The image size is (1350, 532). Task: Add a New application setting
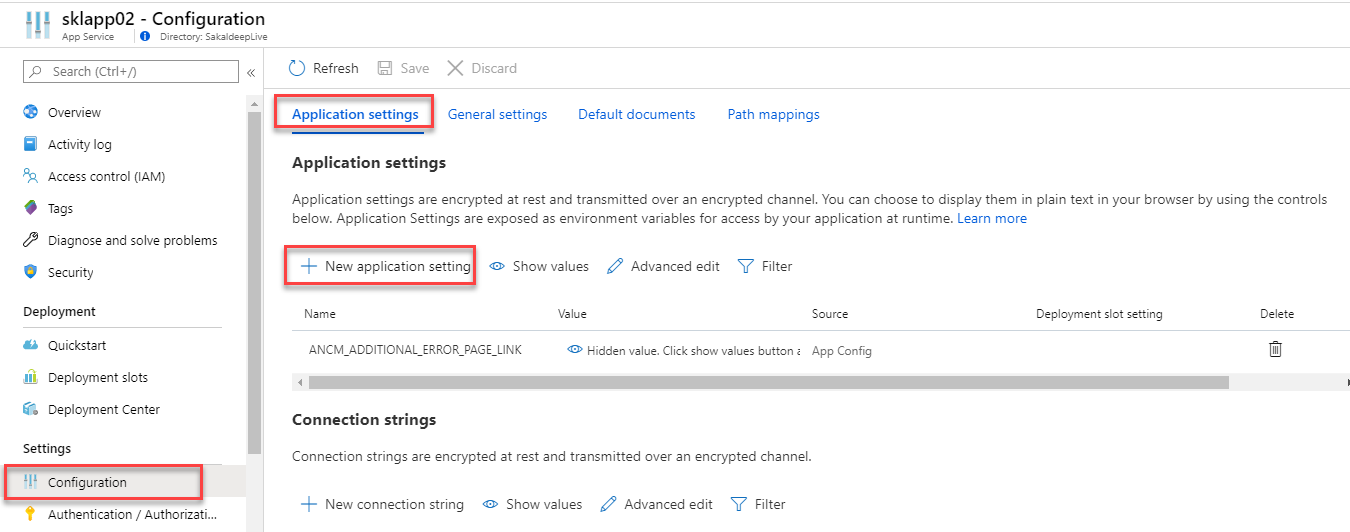386,266
